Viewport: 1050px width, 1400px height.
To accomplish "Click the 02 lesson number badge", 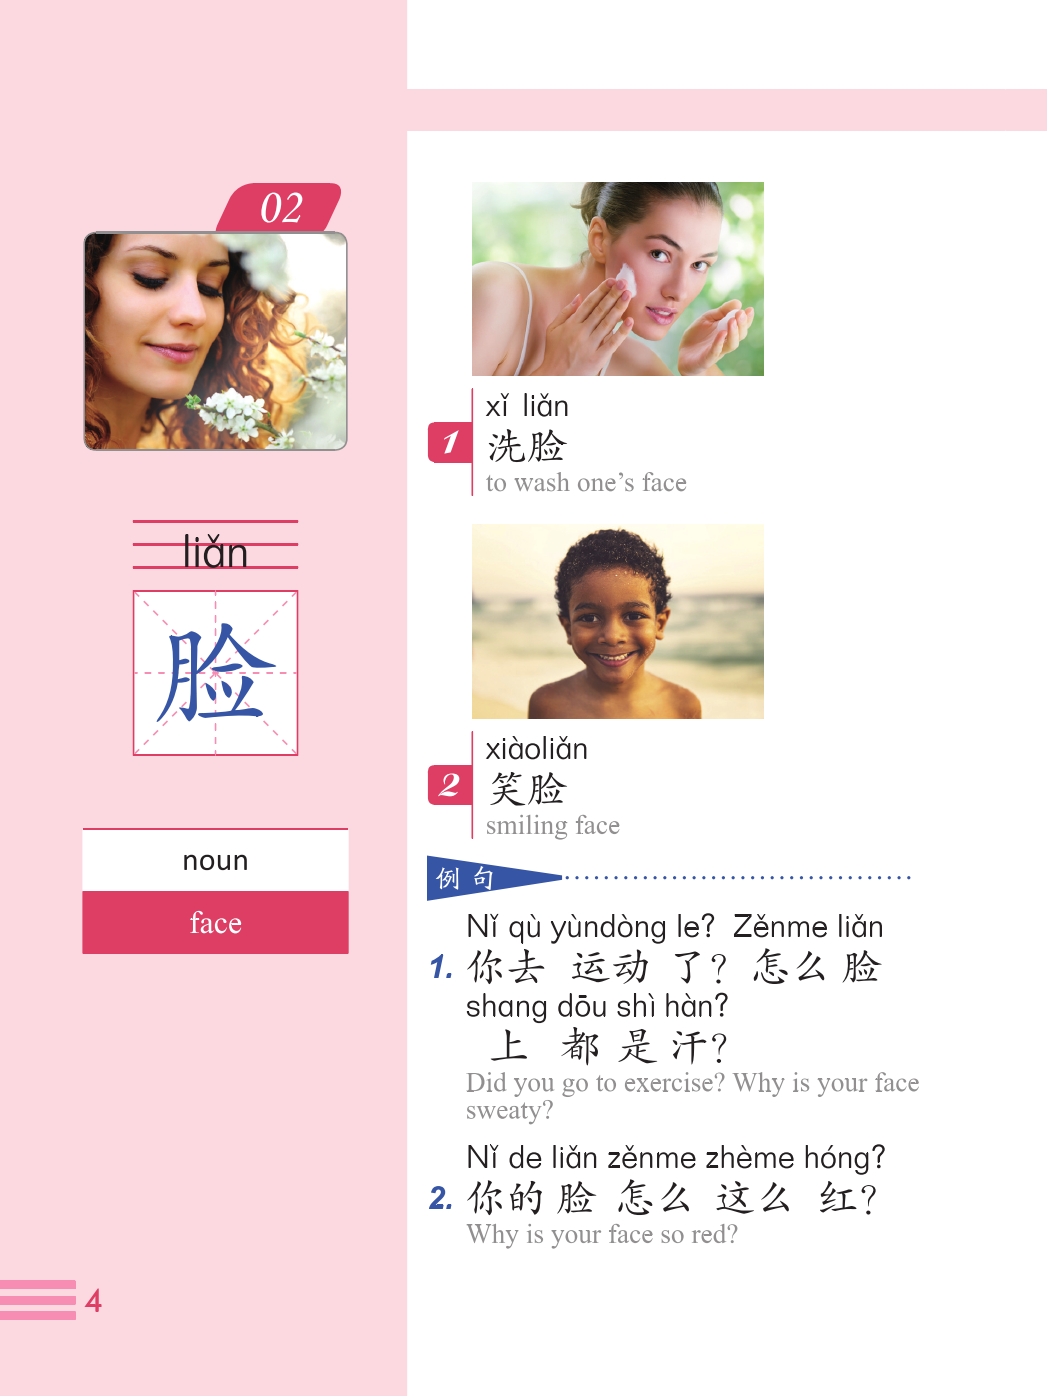I will (279, 207).
